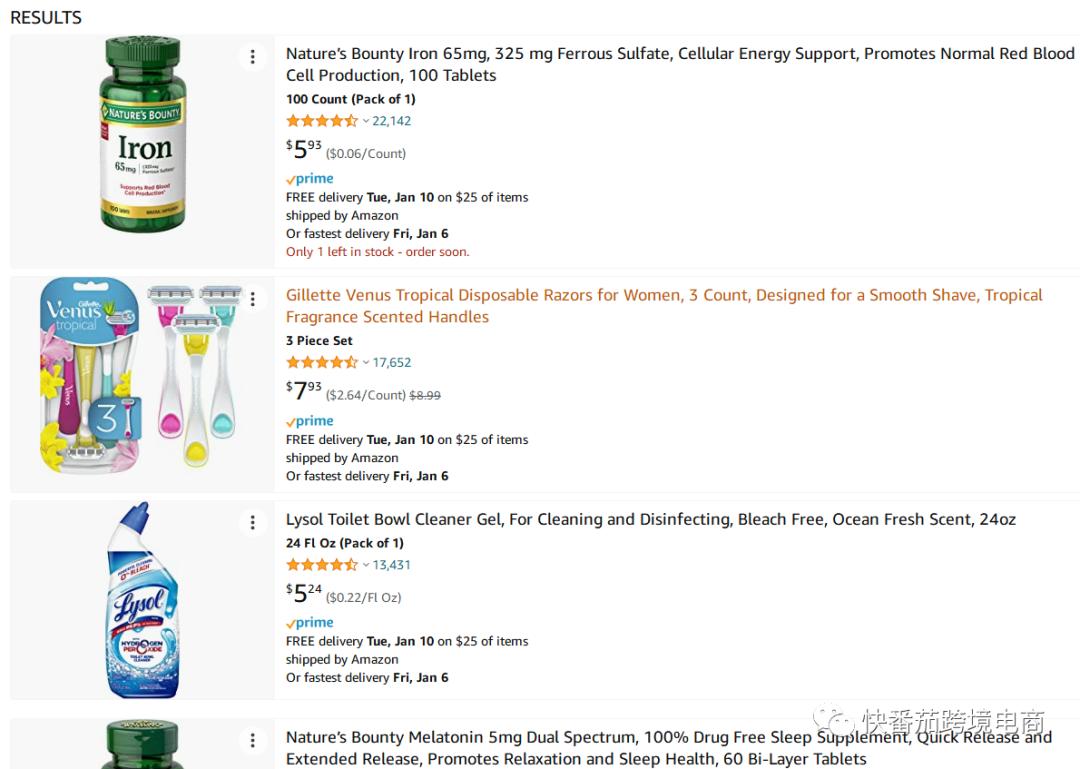The height and width of the screenshot is (769, 1080).
Task: Expand rating breakdown arrow for Lysol cleaner
Action: pos(366,565)
